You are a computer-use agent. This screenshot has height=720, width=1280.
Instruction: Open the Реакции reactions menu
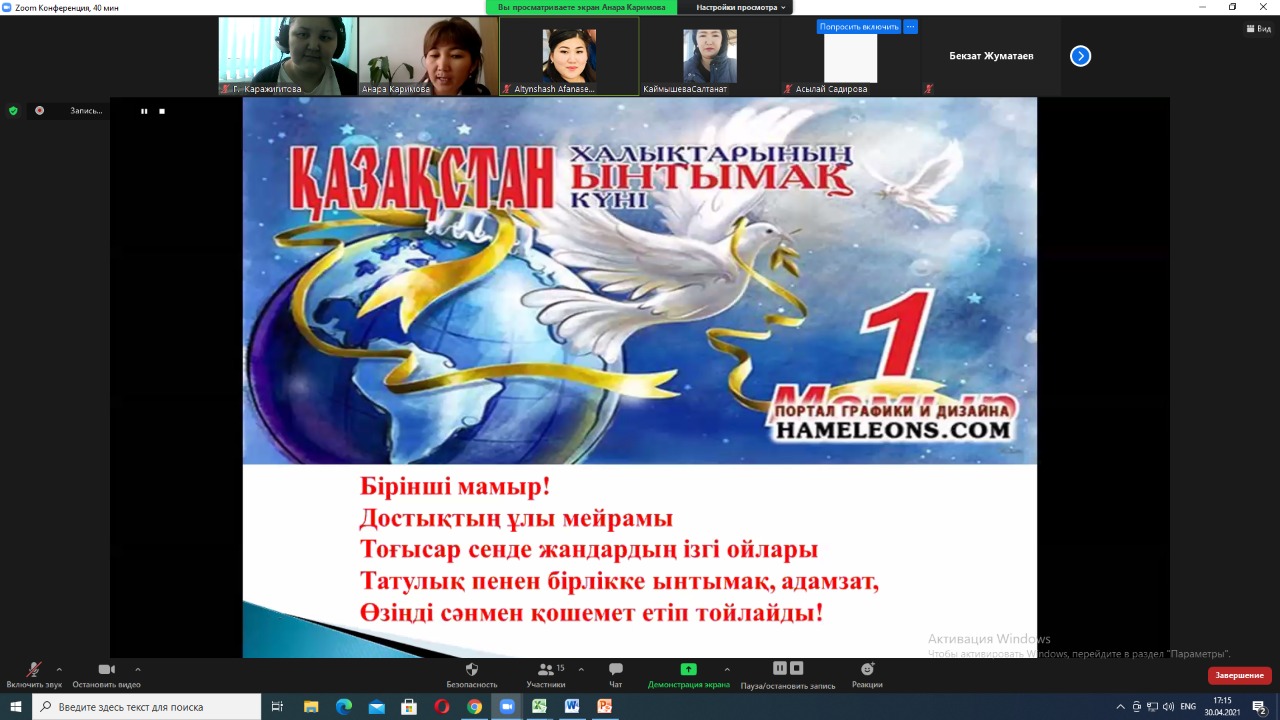(867, 675)
